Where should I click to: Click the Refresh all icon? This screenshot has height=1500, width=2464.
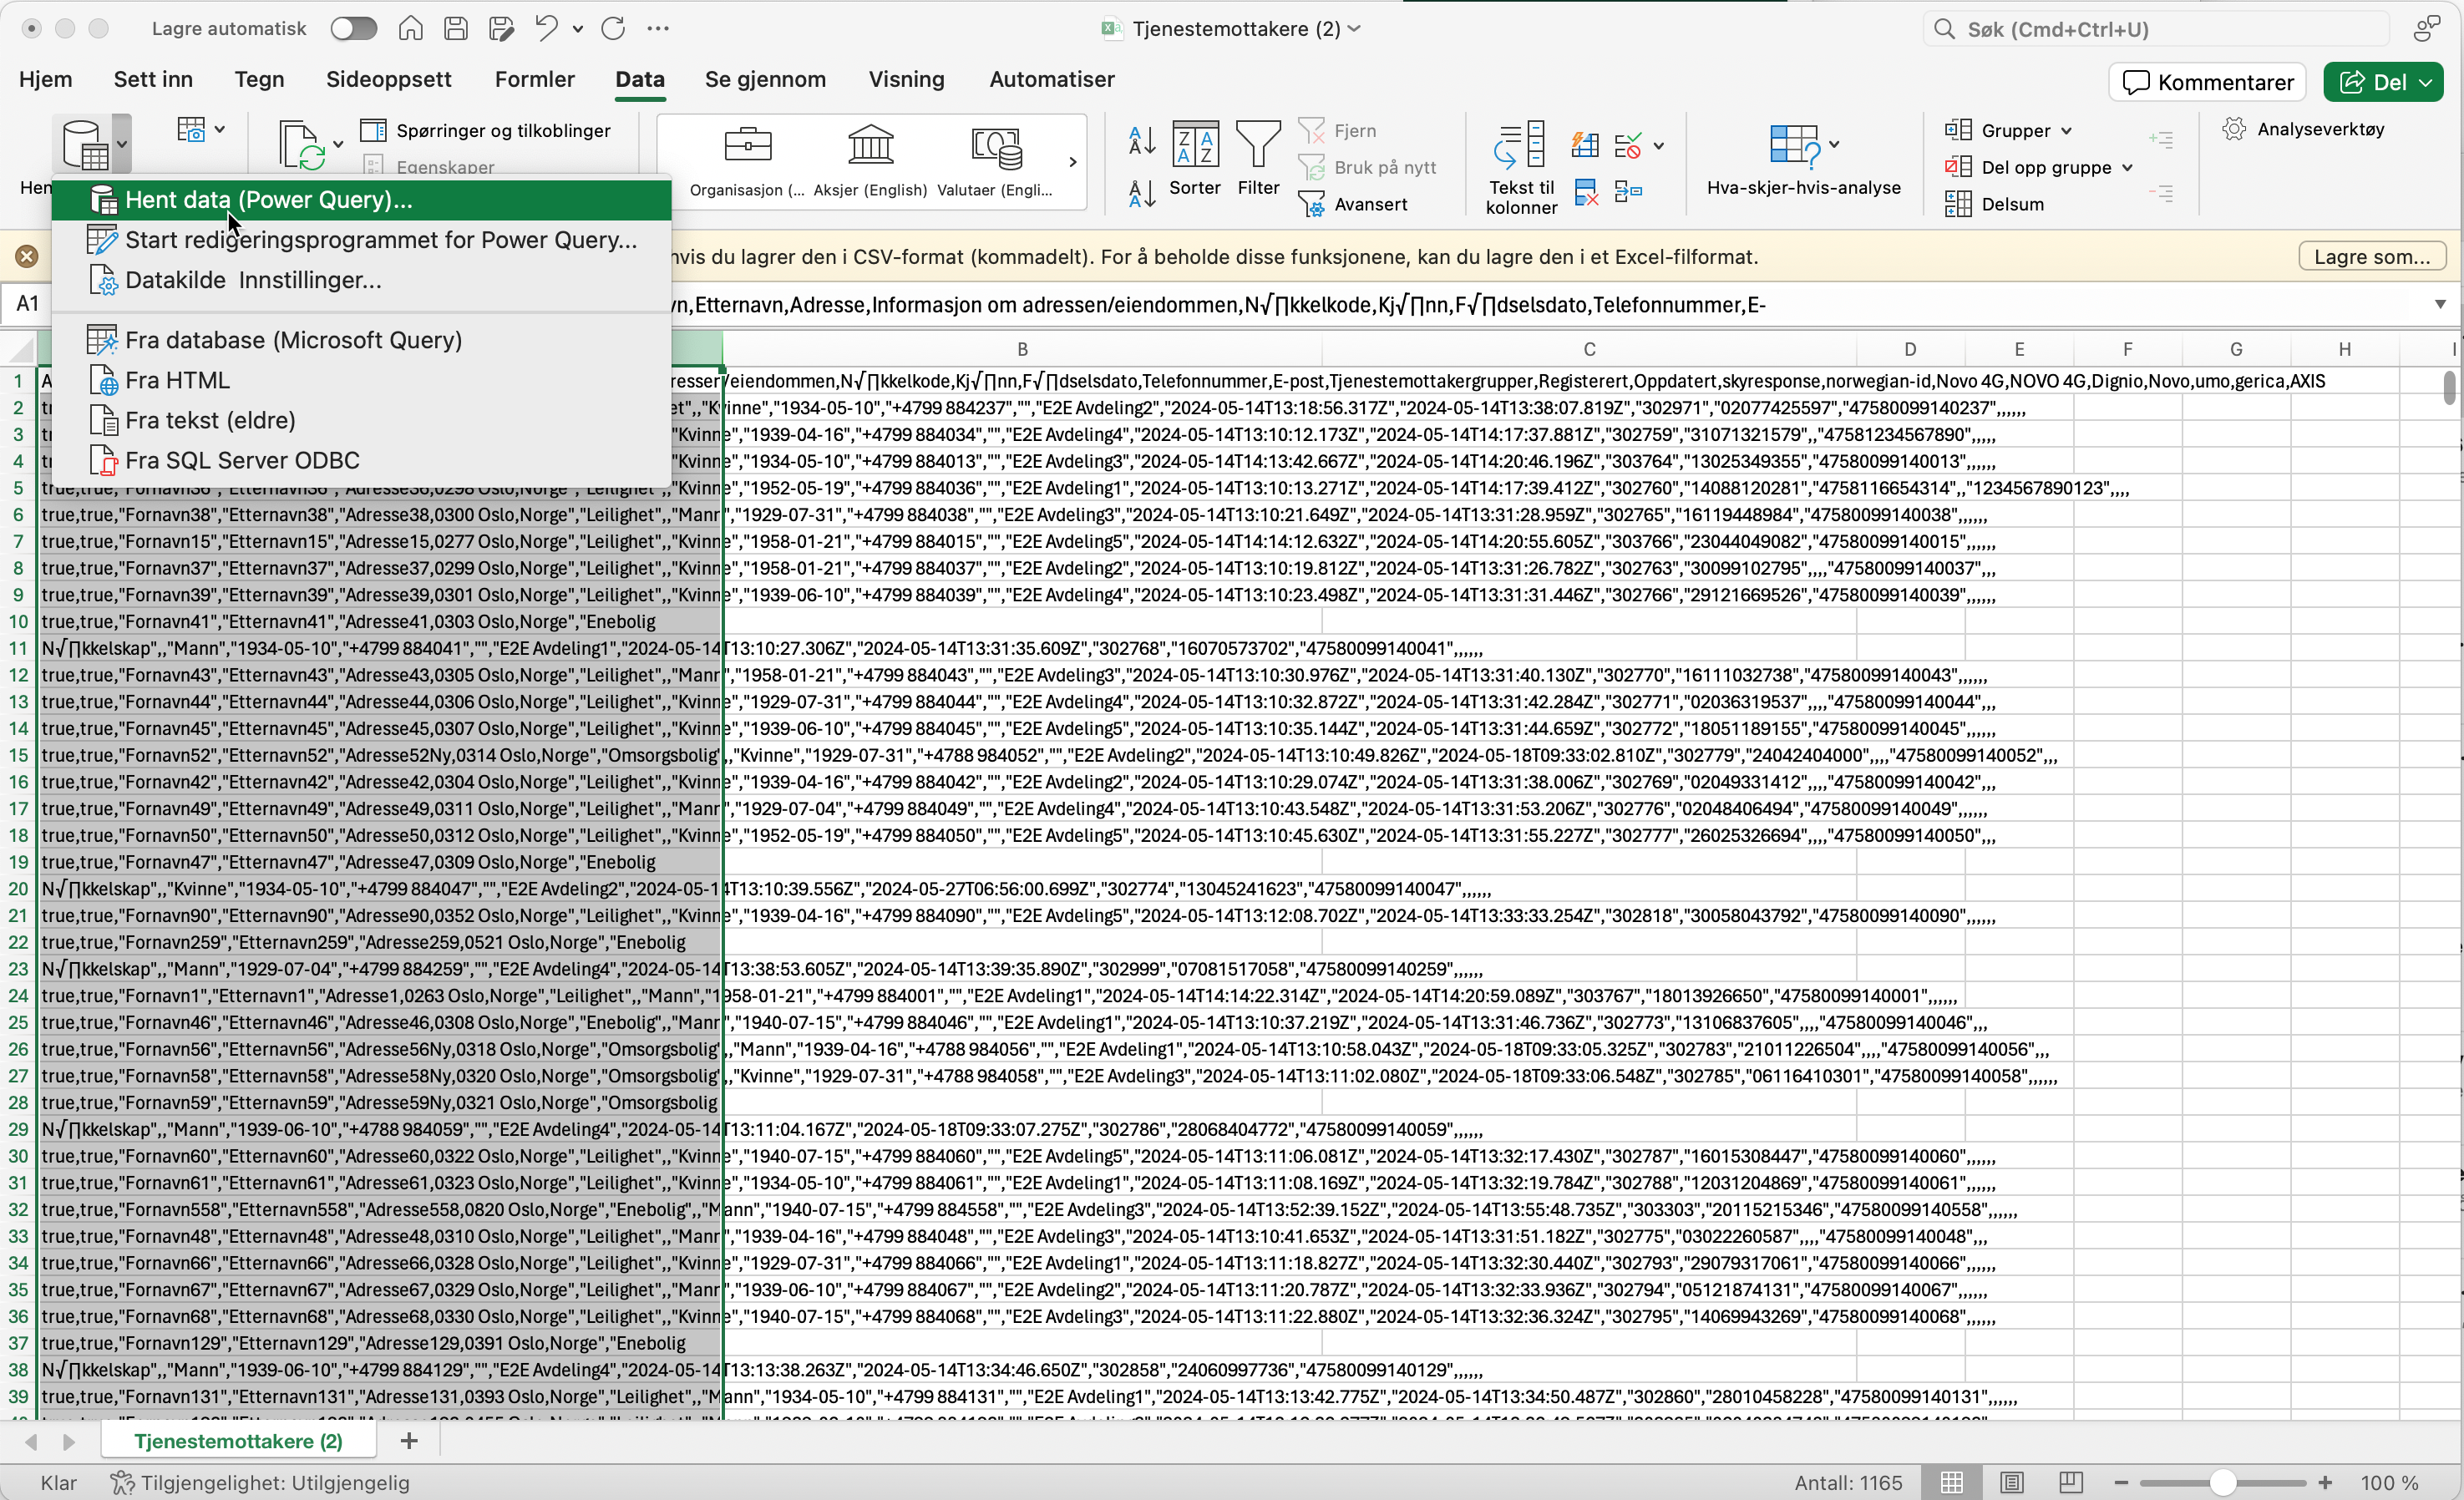pos(302,146)
